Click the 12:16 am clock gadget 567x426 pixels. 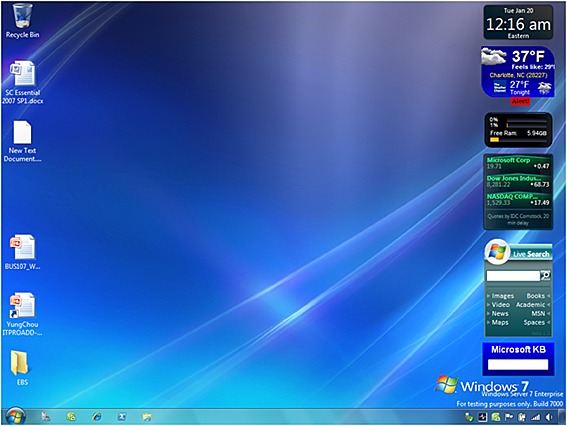coord(518,22)
